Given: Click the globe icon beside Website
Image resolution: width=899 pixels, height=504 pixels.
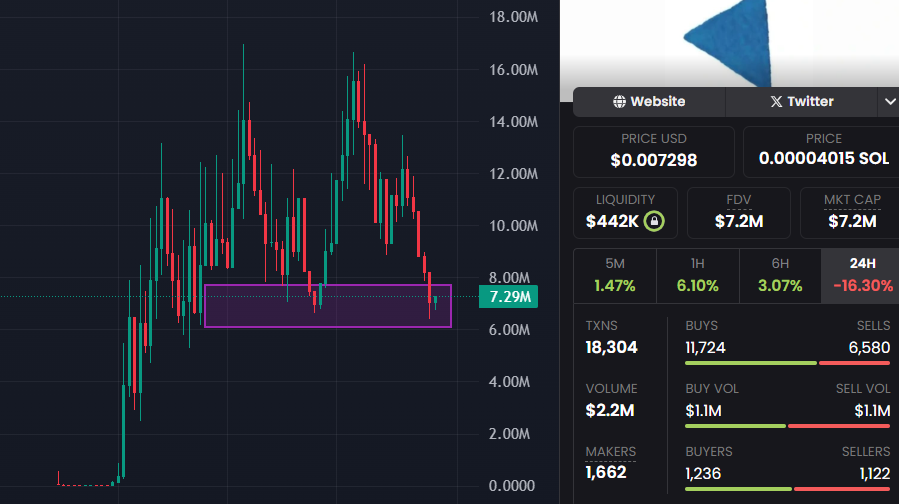Looking at the screenshot, I should [619, 101].
